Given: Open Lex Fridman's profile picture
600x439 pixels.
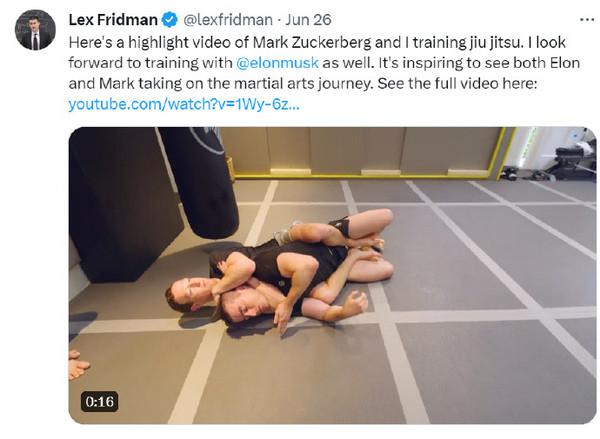Looking at the screenshot, I should point(35,30).
